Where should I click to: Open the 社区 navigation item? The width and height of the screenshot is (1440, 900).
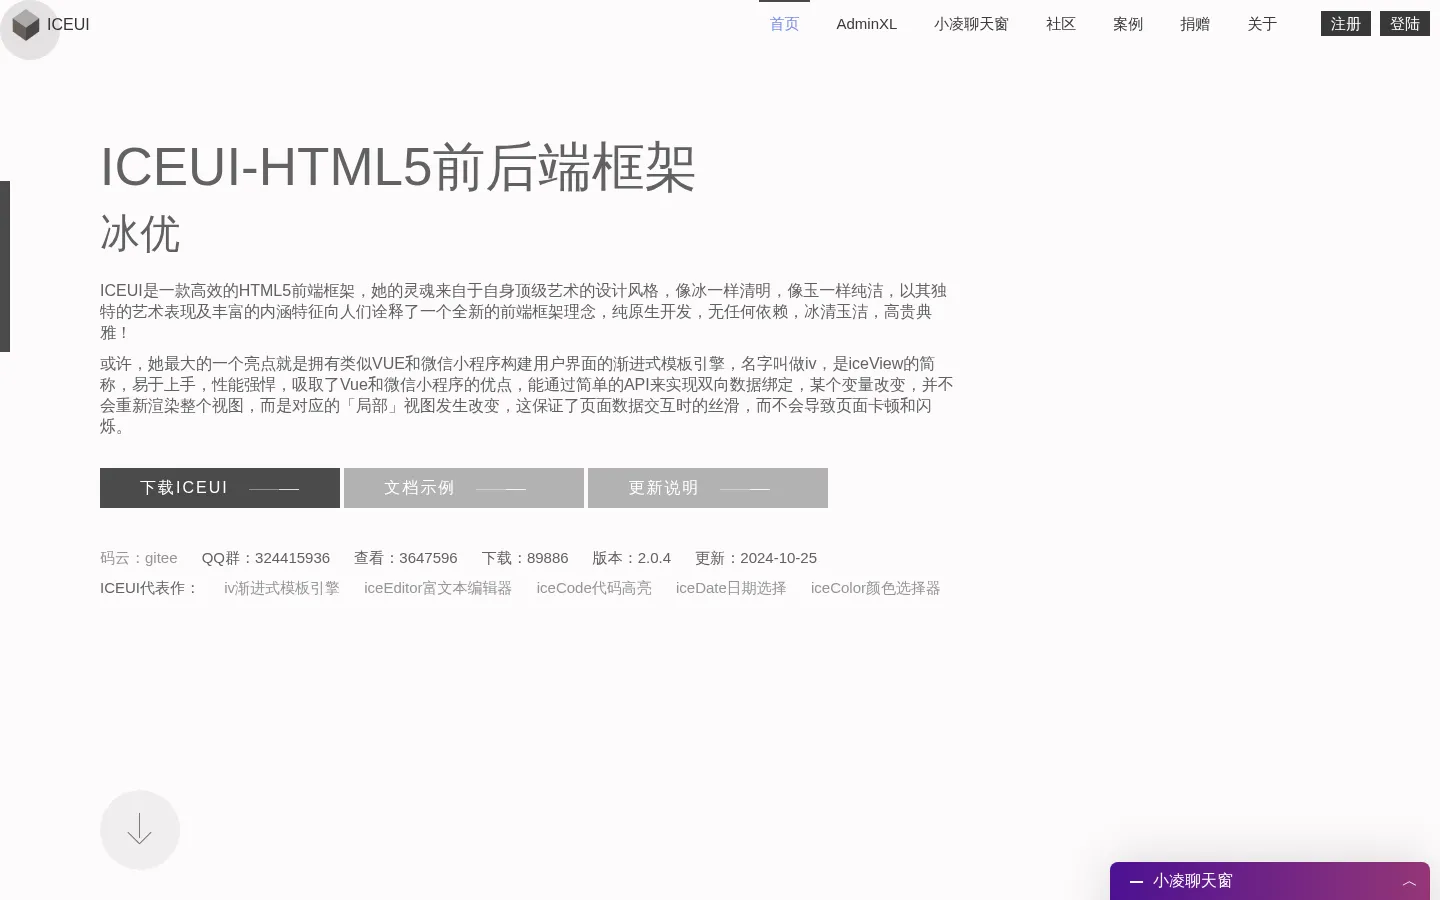point(1061,24)
